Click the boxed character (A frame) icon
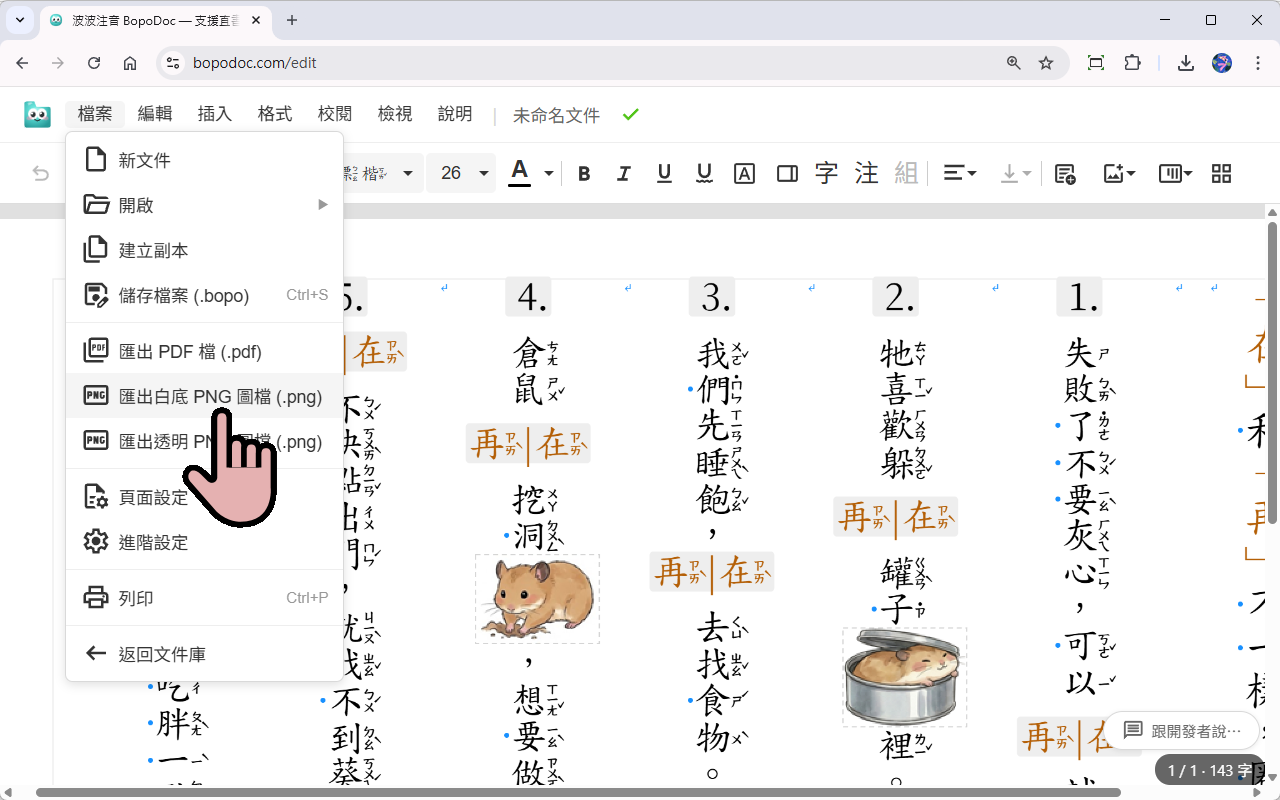 click(x=744, y=173)
